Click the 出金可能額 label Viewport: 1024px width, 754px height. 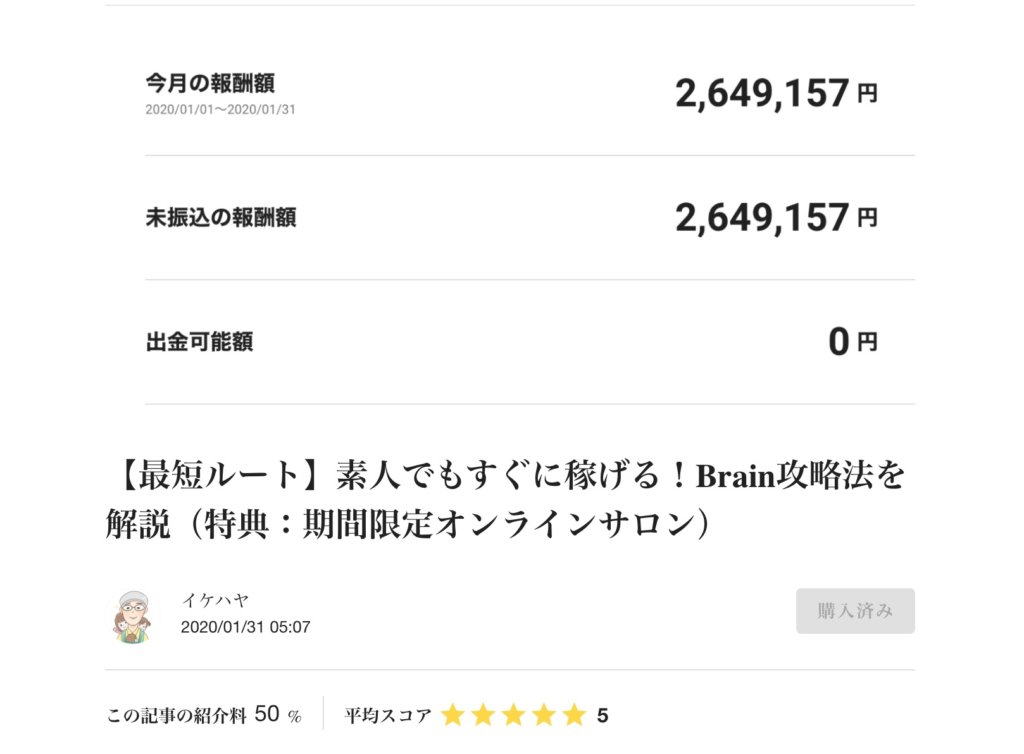pos(199,342)
